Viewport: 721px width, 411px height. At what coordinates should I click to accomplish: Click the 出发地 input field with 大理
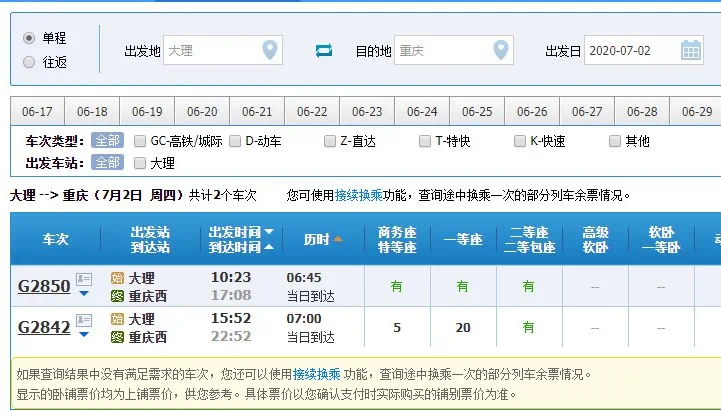tap(223, 50)
